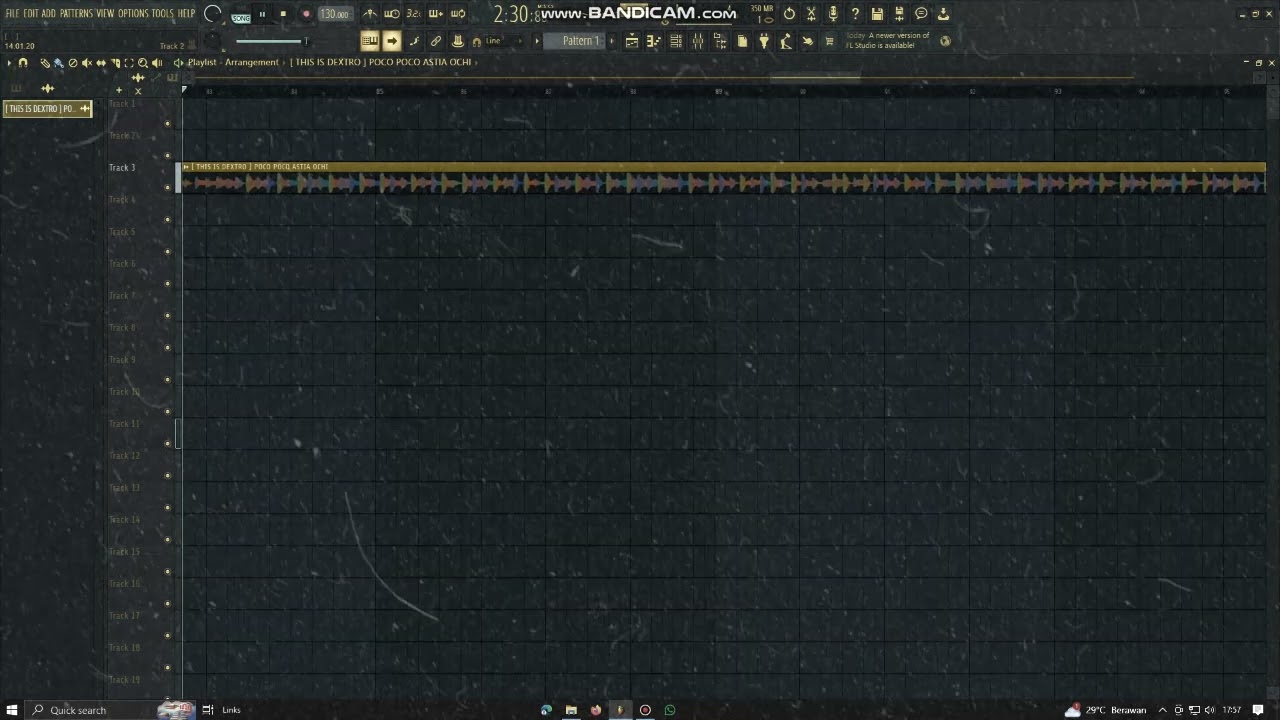The height and width of the screenshot is (720, 1280).
Task: Click the save project floppy icon
Action: coord(877,14)
